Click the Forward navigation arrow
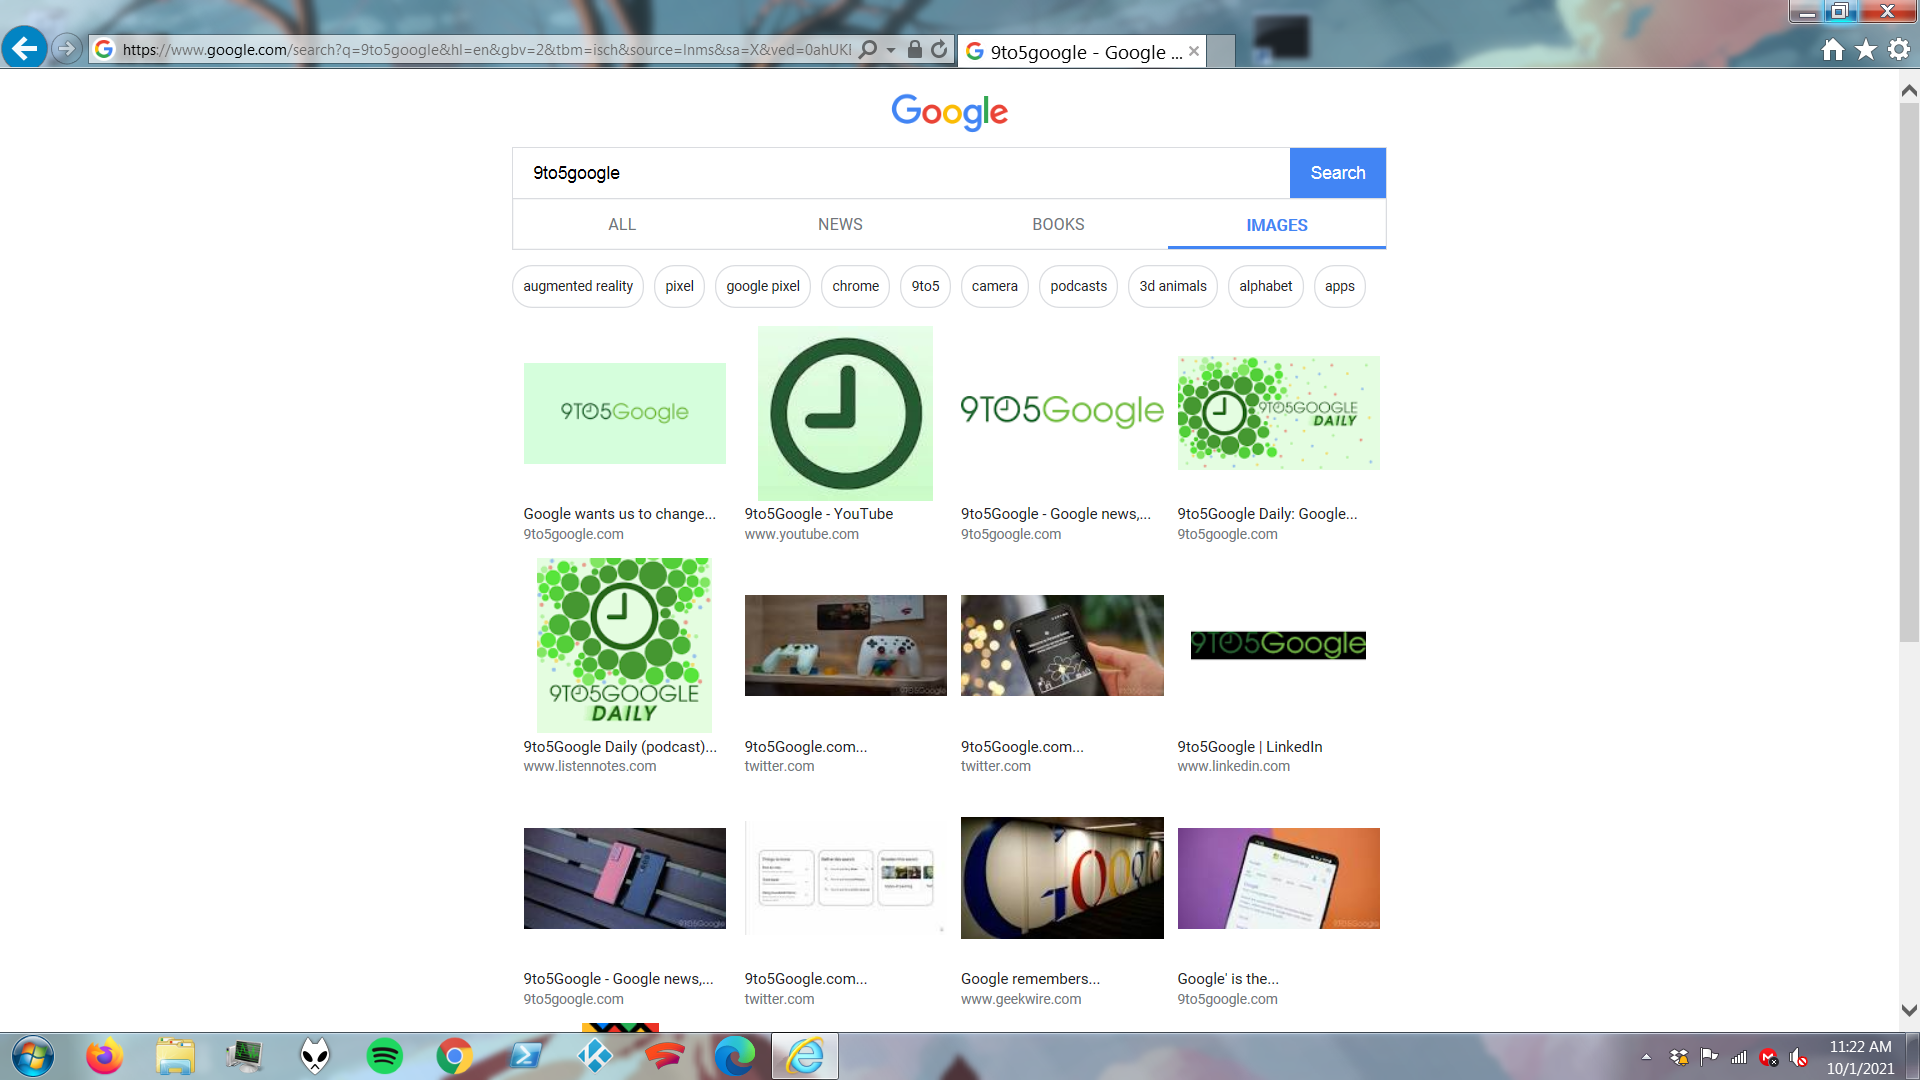 tap(66, 47)
